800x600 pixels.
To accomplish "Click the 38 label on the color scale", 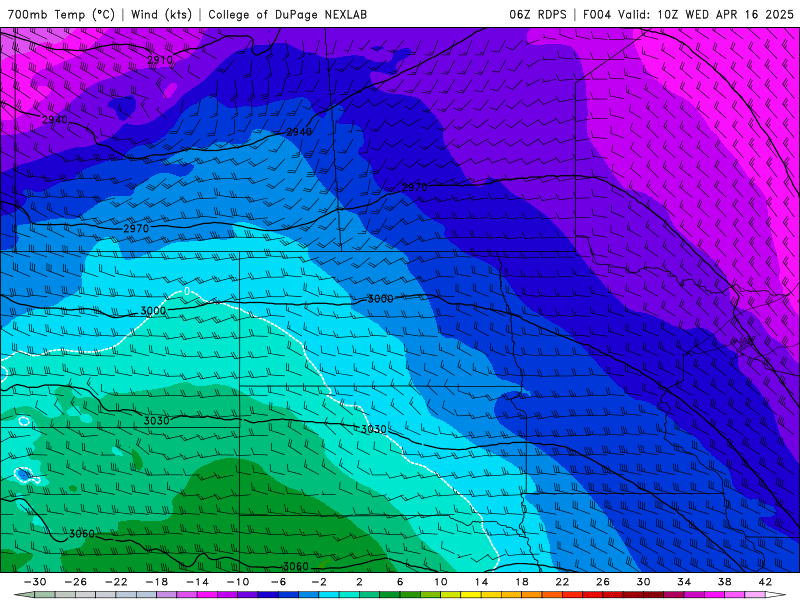I will click(724, 582).
